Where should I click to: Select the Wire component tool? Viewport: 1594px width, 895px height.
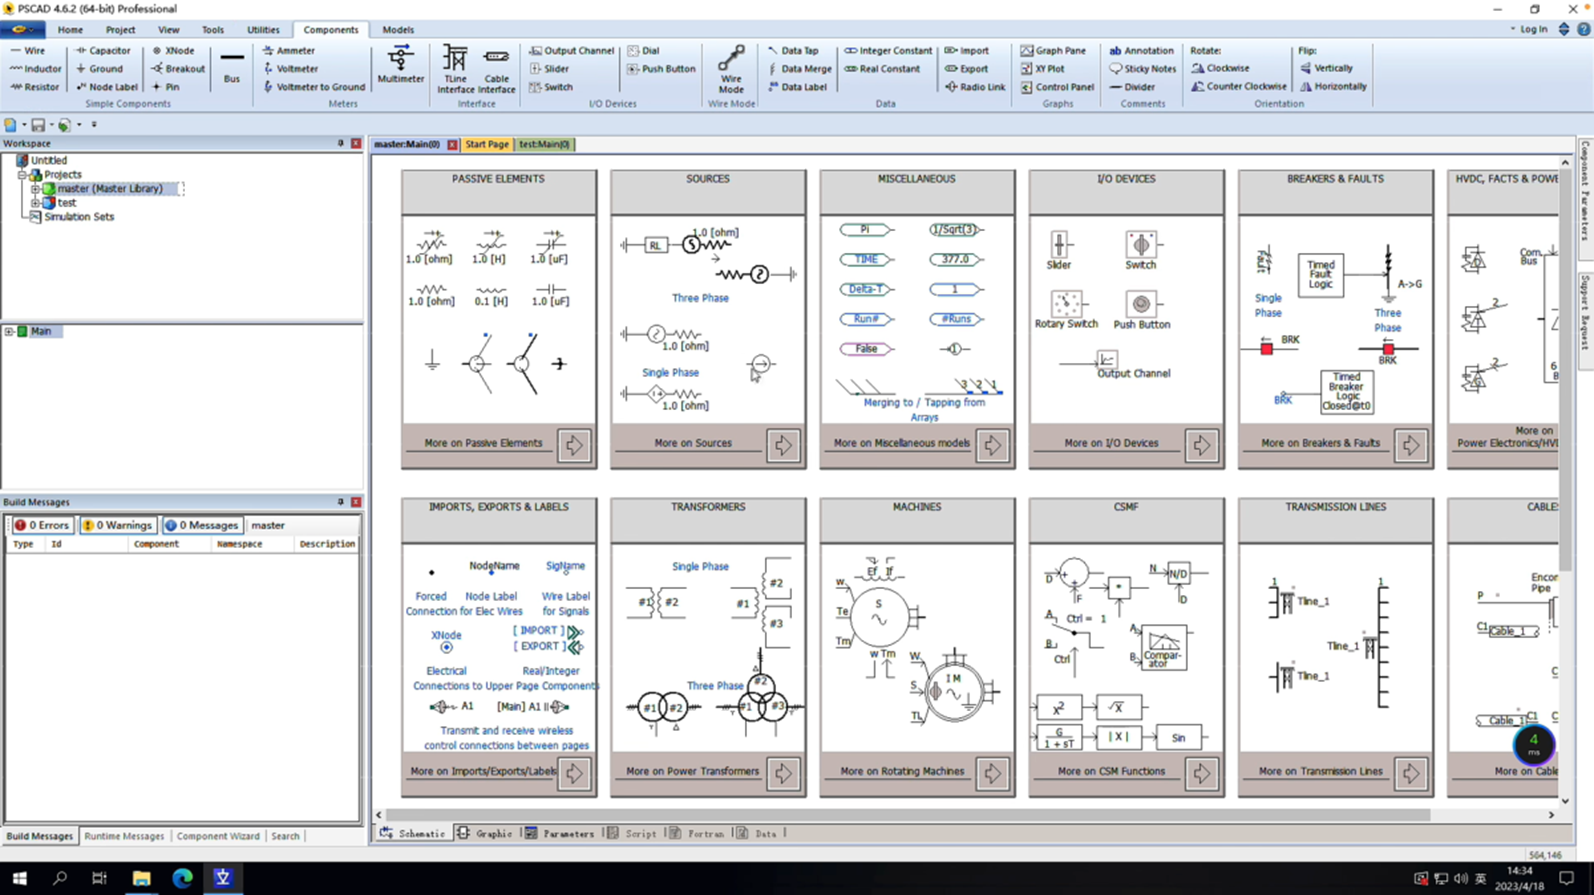click(x=28, y=50)
